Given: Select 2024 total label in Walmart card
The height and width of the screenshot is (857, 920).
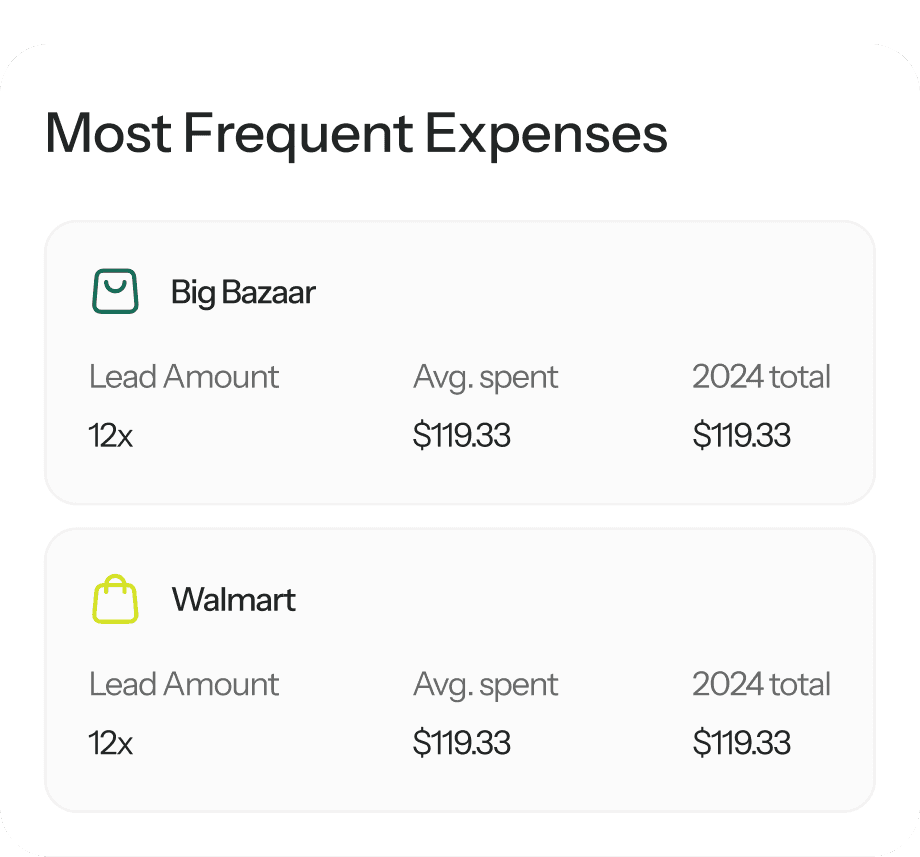Looking at the screenshot, I should pos(761,684).
